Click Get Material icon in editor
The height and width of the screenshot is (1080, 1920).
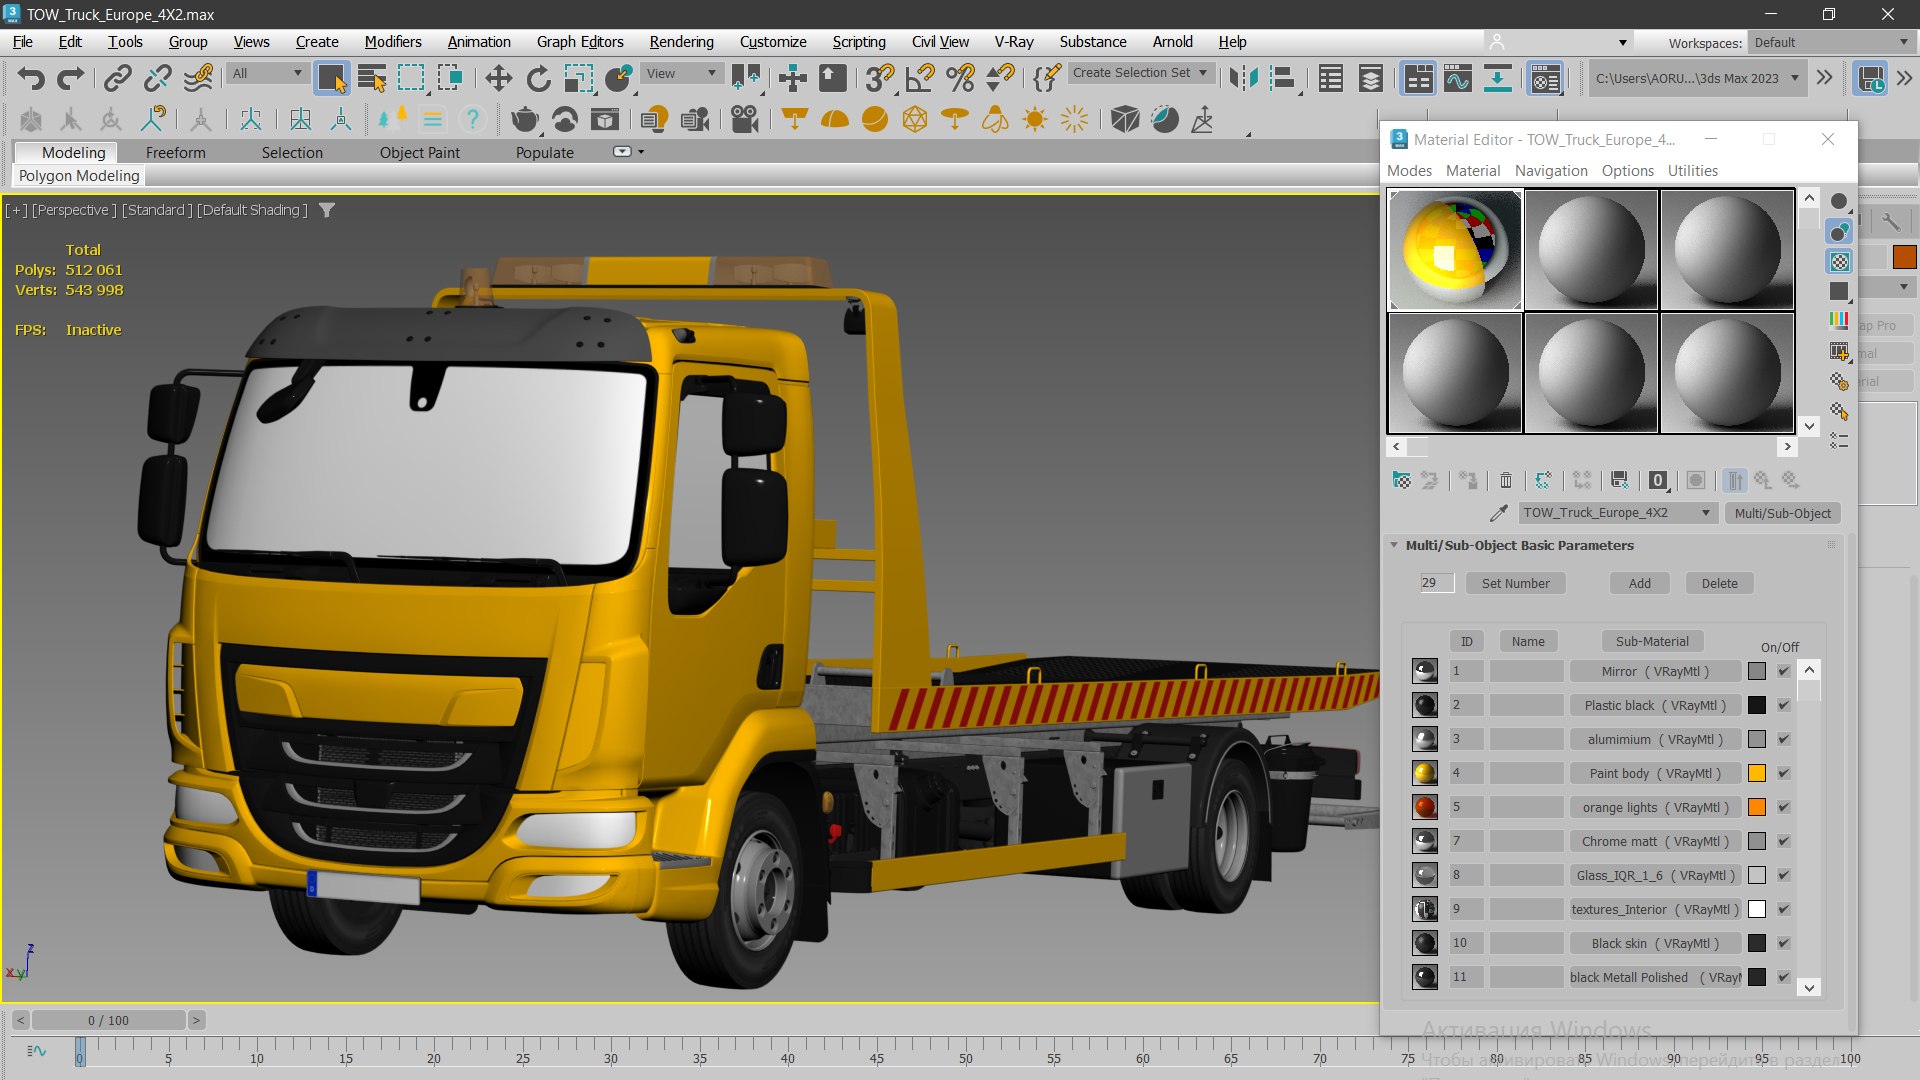(1401, 481)
